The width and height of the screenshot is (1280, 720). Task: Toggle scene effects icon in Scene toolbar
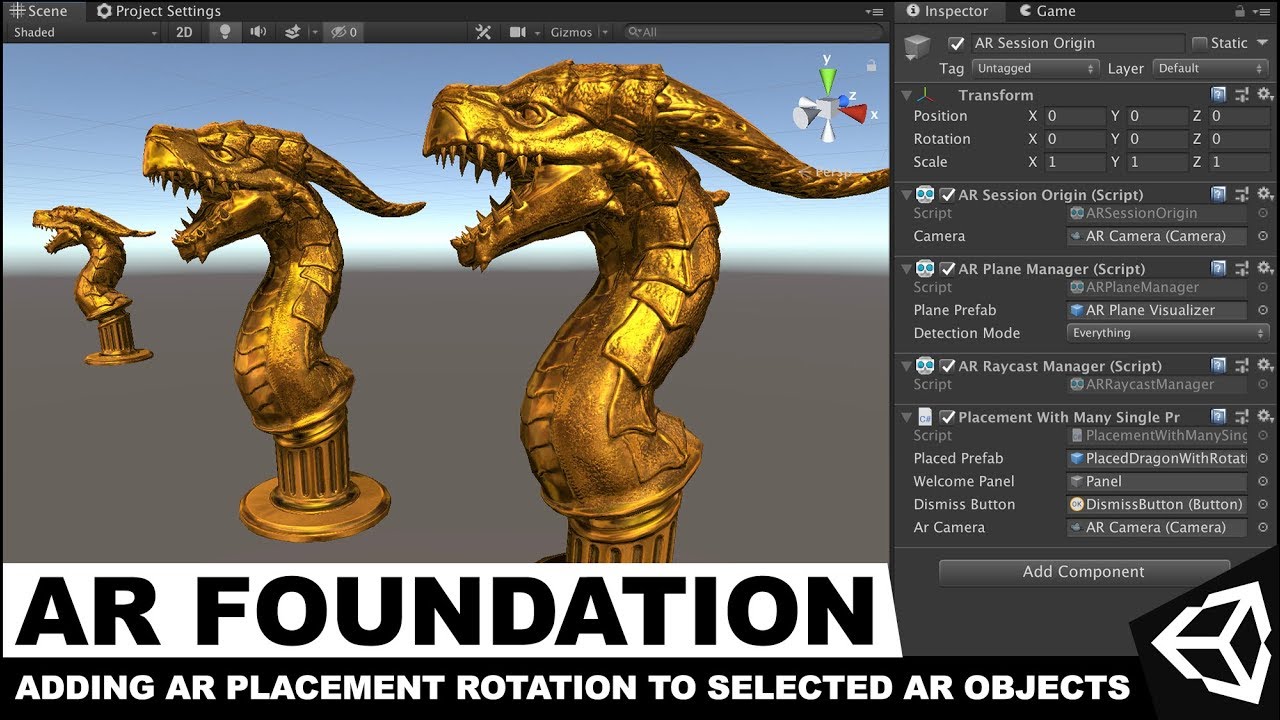pos(292,32)
